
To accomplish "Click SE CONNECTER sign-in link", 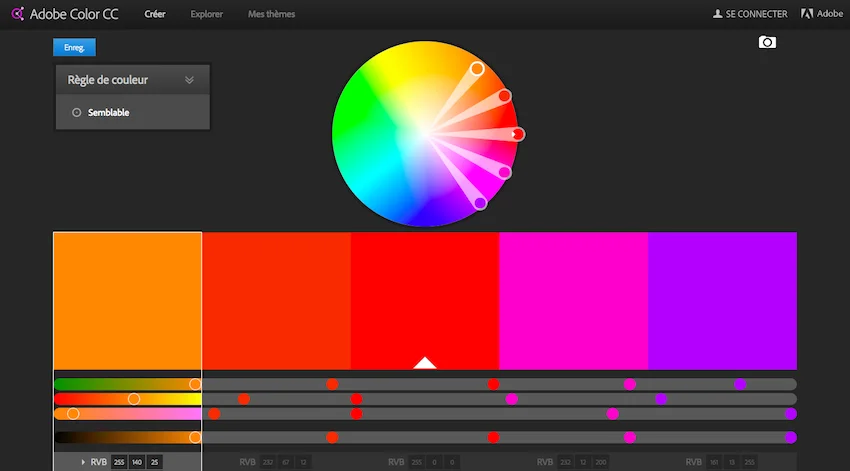I will coord(756,14).
